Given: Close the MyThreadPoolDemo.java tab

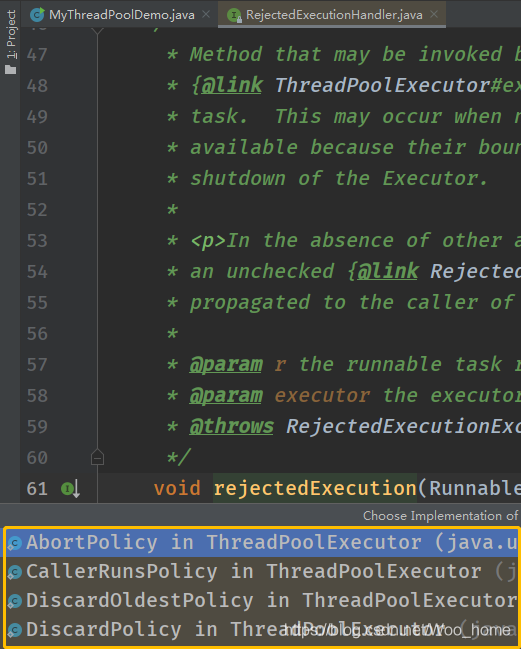Looking at the screenshot, I should pyautogui.click(x=206, y=14).
